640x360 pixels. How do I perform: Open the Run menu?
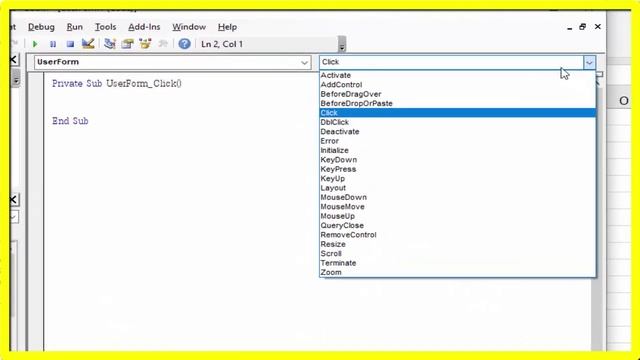point(75,27)
